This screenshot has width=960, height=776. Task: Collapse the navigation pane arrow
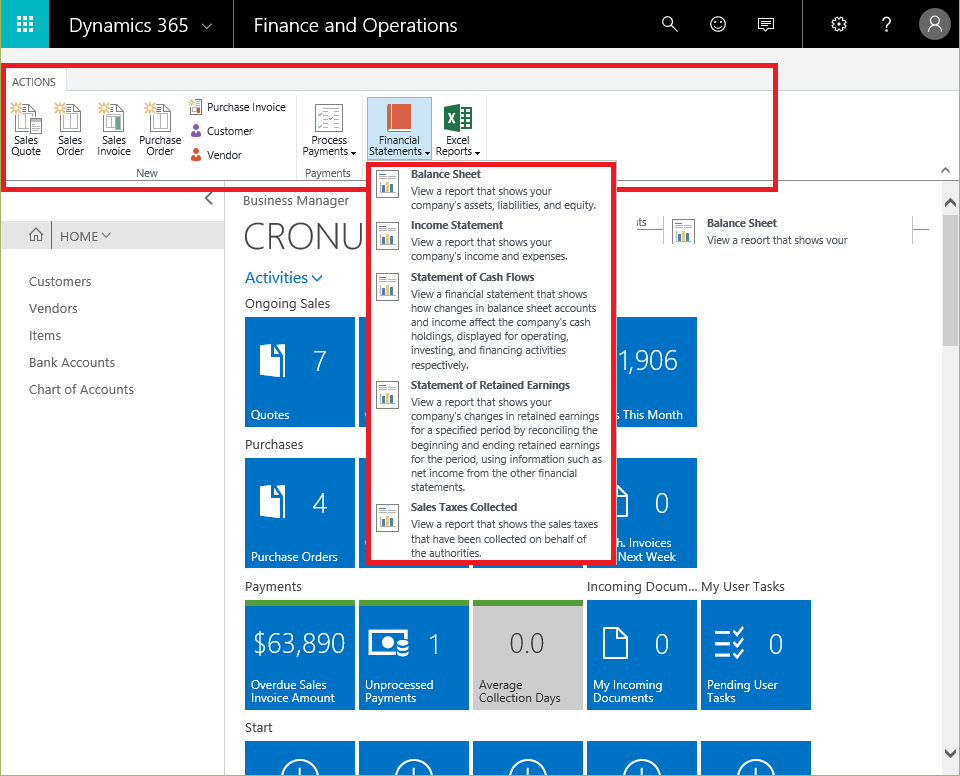point(209,198)
